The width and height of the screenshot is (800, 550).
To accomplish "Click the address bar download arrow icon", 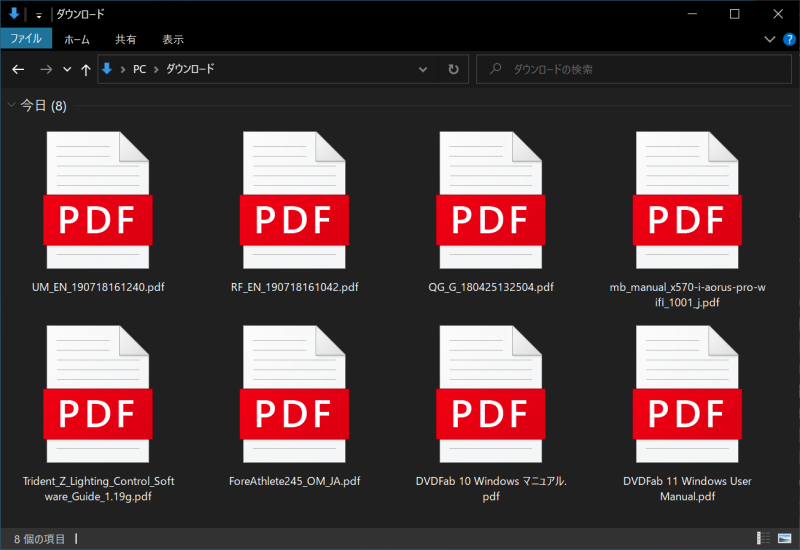I will pyautogui.click(x=107, y=68).
